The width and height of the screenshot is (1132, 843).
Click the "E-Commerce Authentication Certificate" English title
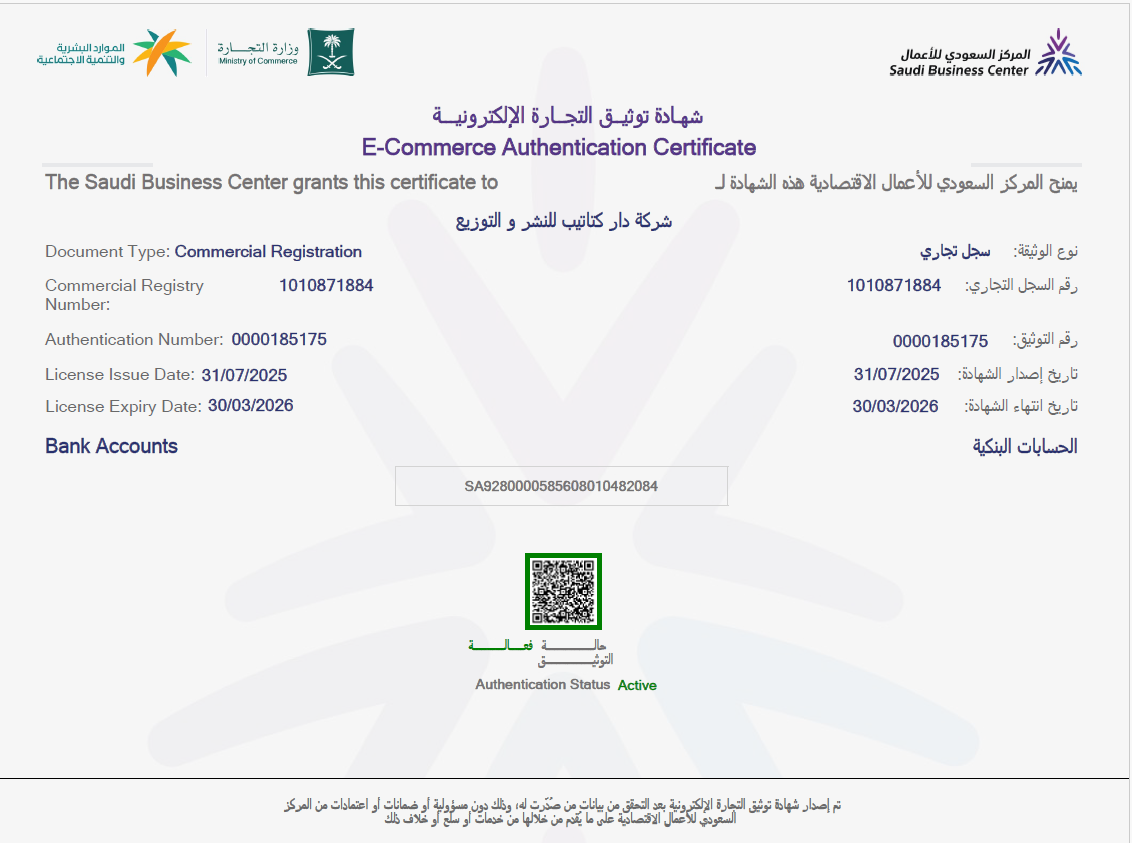click(x=559, y=148)
